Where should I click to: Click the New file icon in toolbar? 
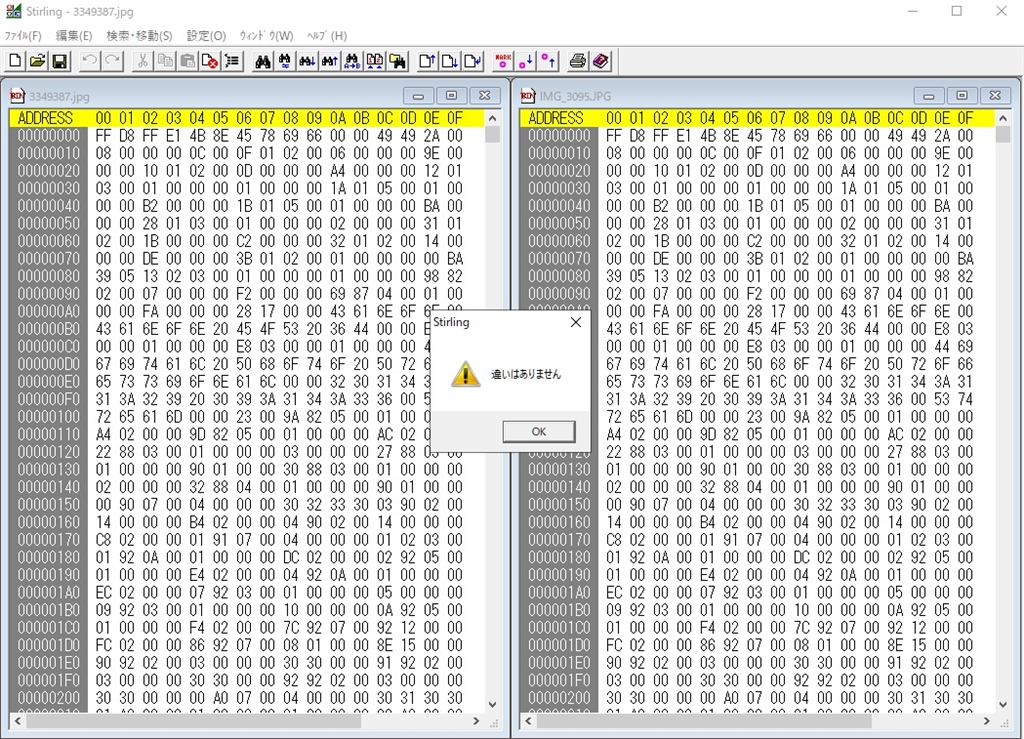(x=15, y=61)
